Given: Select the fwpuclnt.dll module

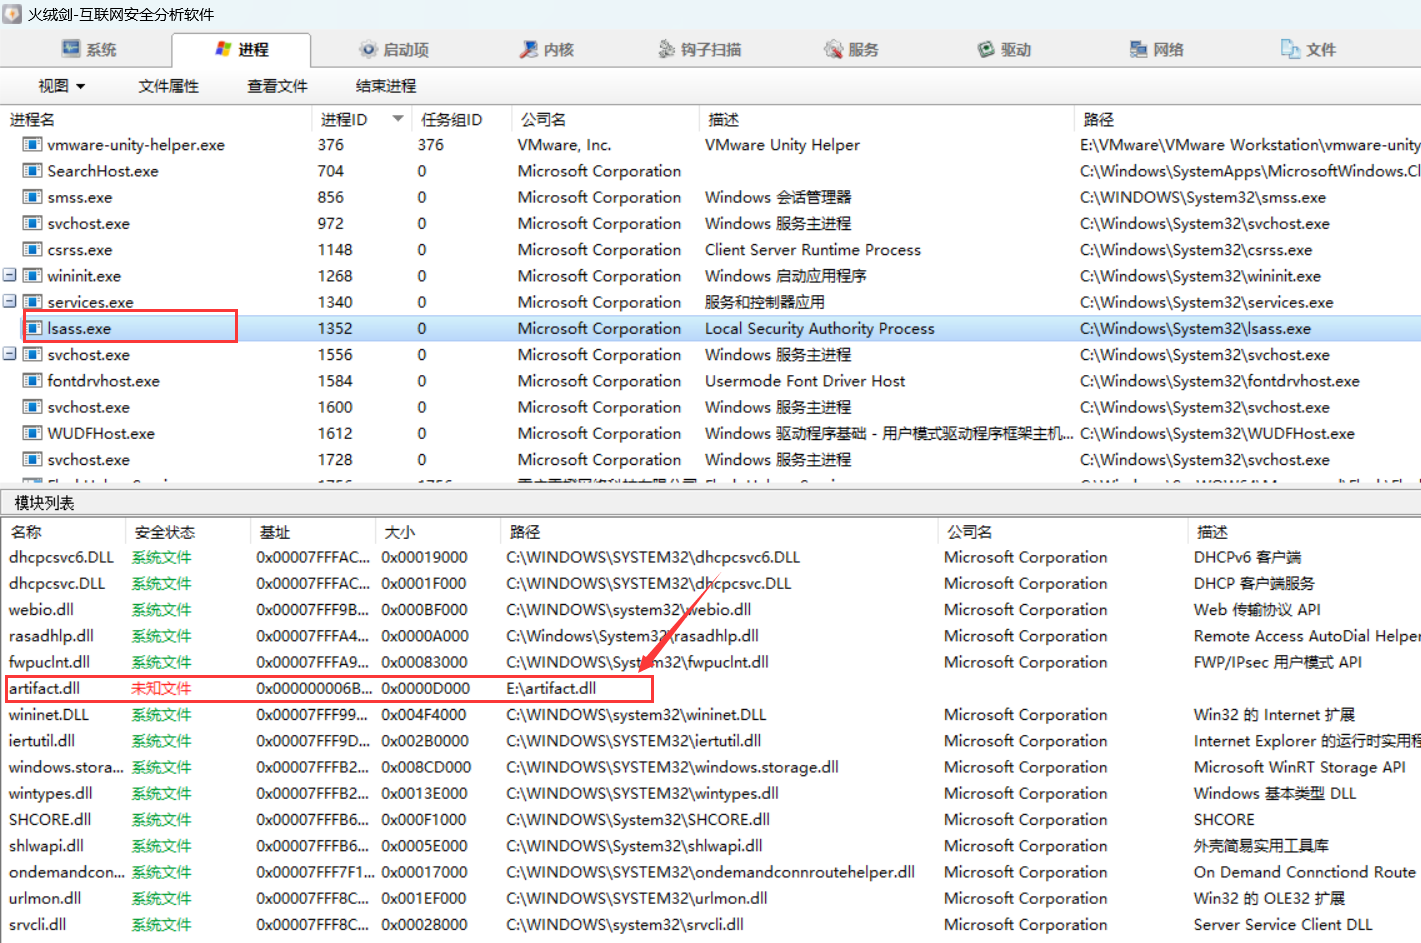Looking at the screenshot, I should pyautogui.click(x=49, y=662).
